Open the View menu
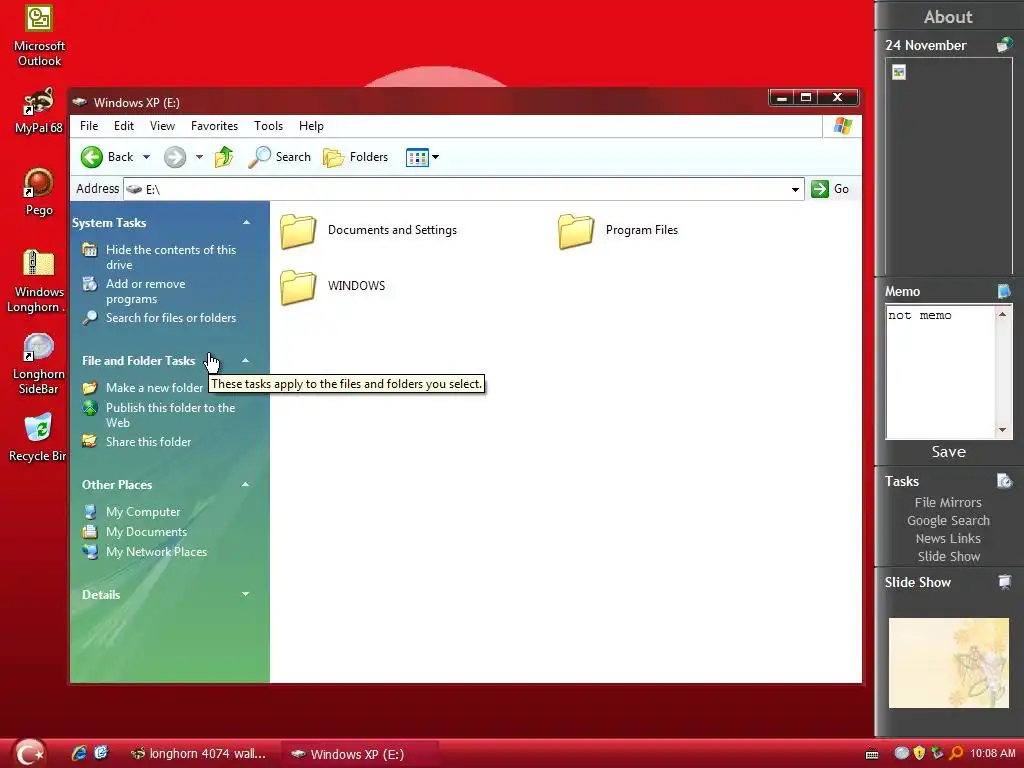The width and height of the screenshot is (1024, 768). click(x=162, y=126)
